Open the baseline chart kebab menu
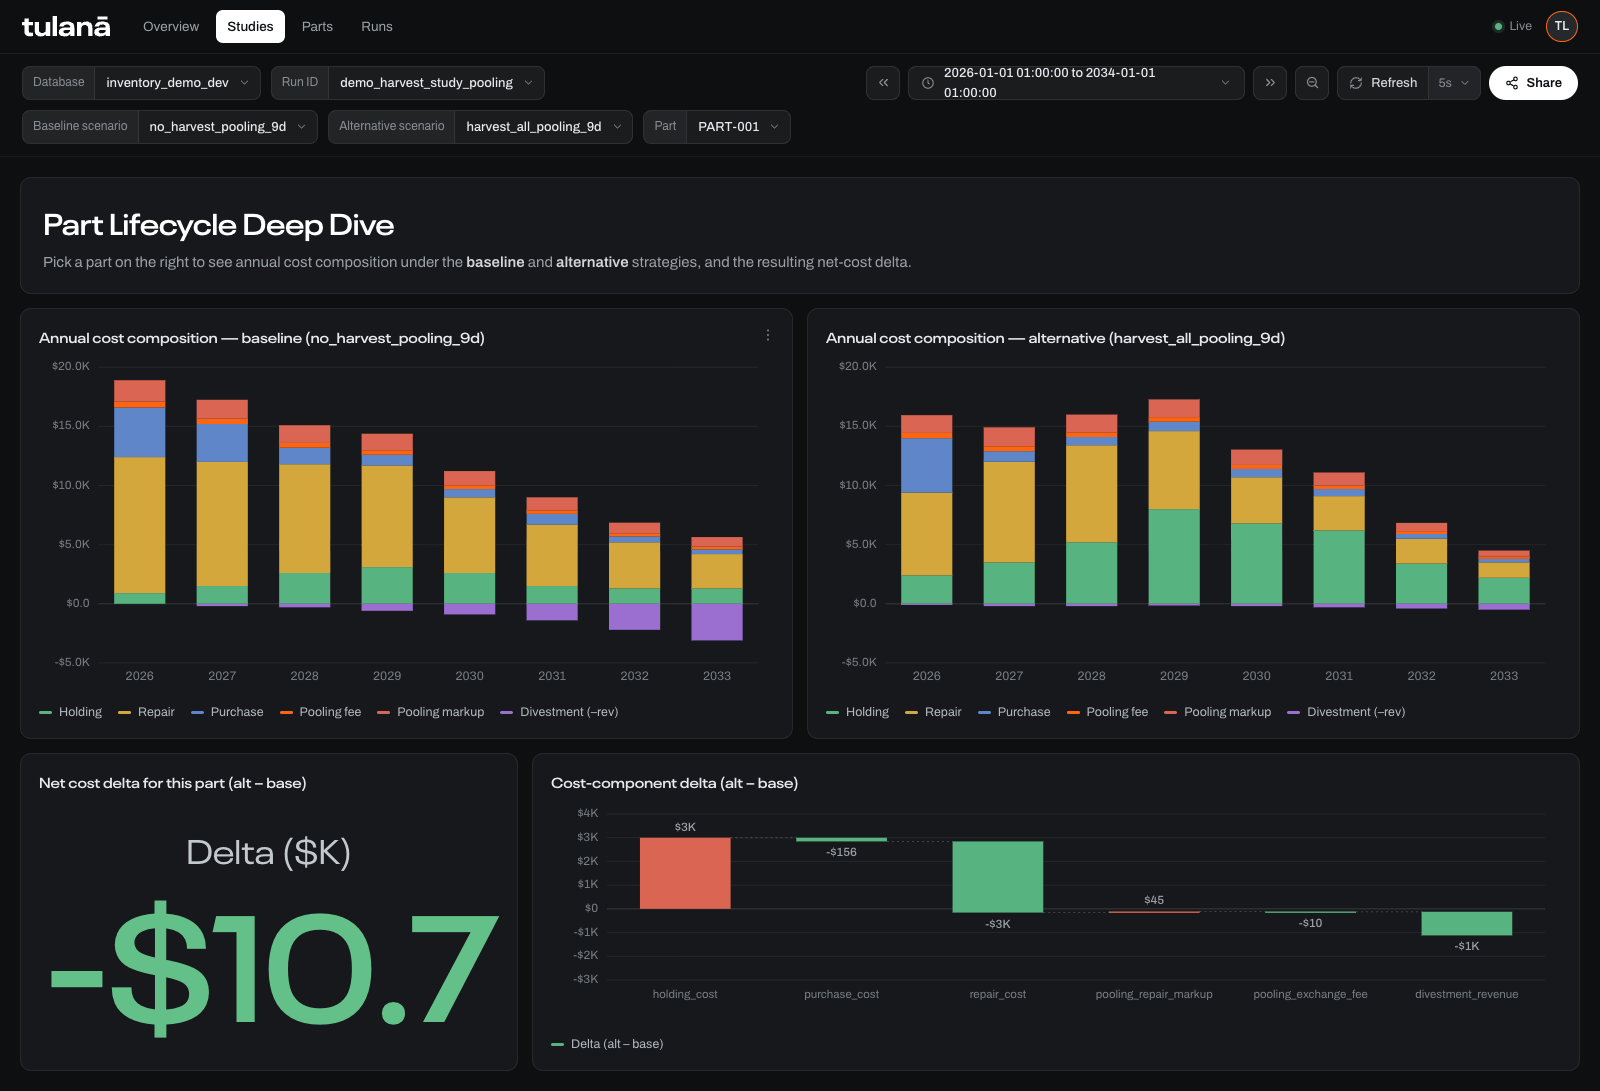The height and width of the screenshot is (1091, 1600). (768, 336)
